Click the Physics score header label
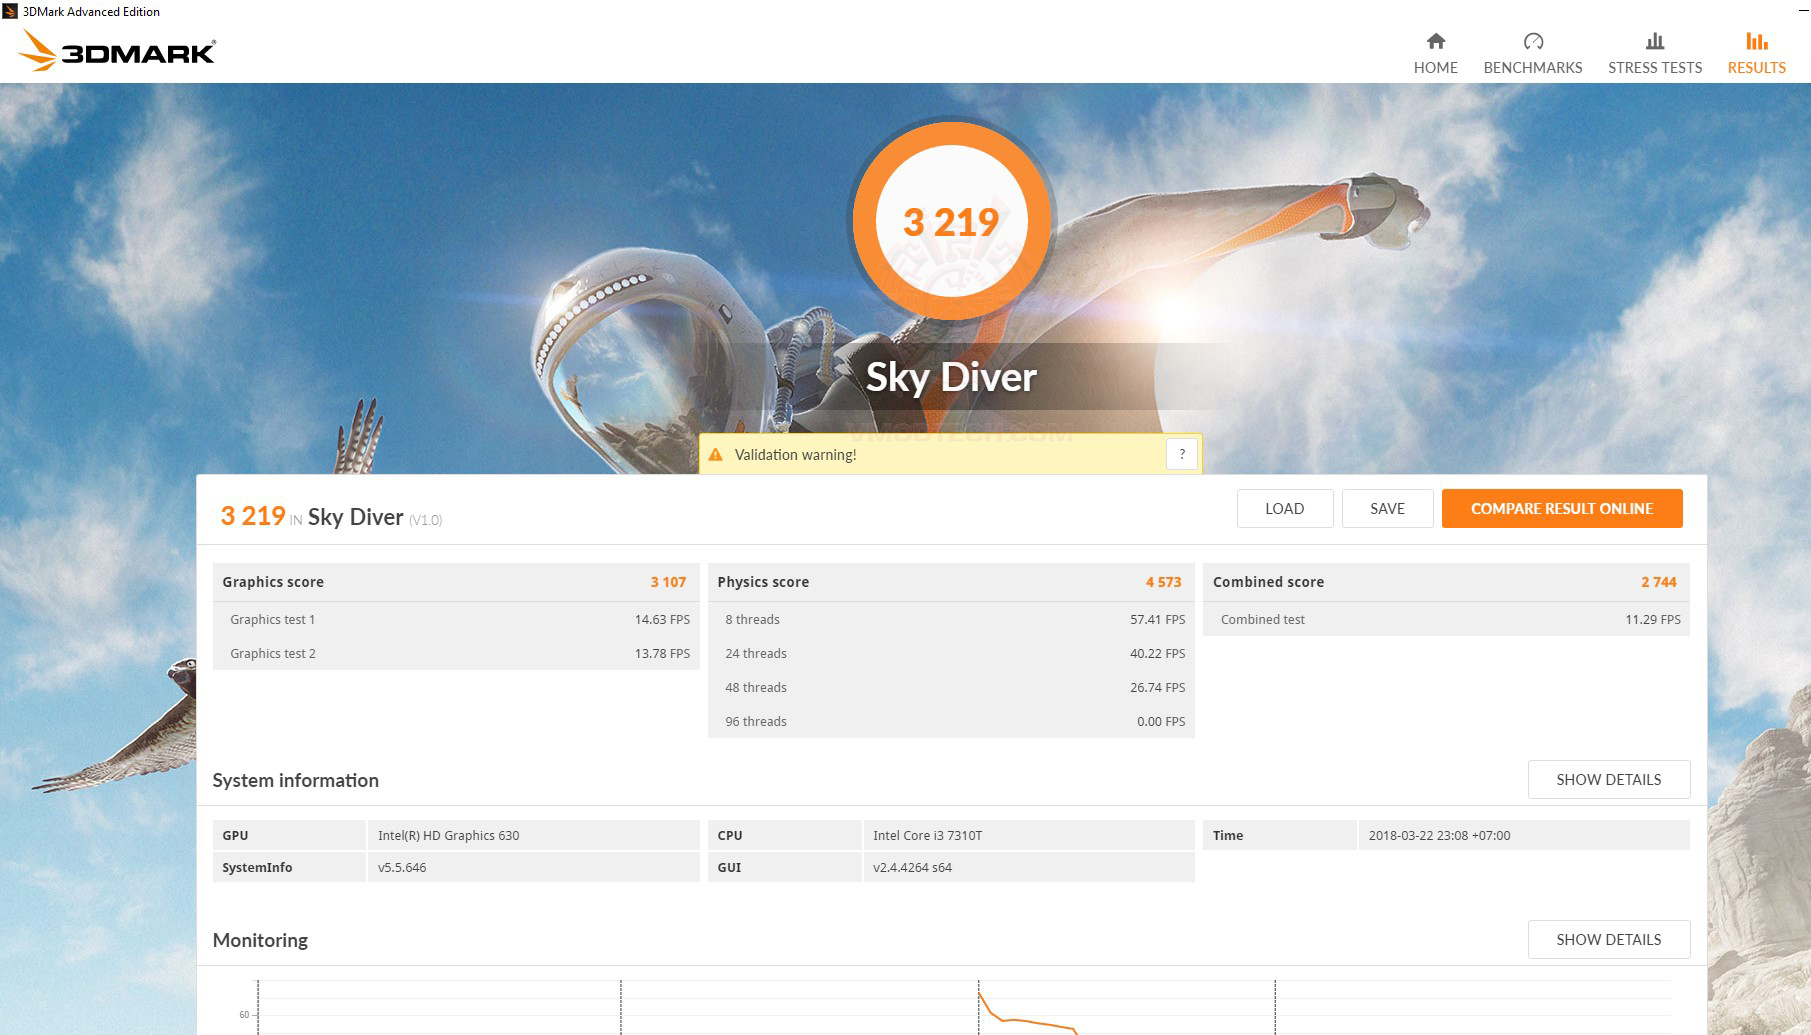 (763, 582)
